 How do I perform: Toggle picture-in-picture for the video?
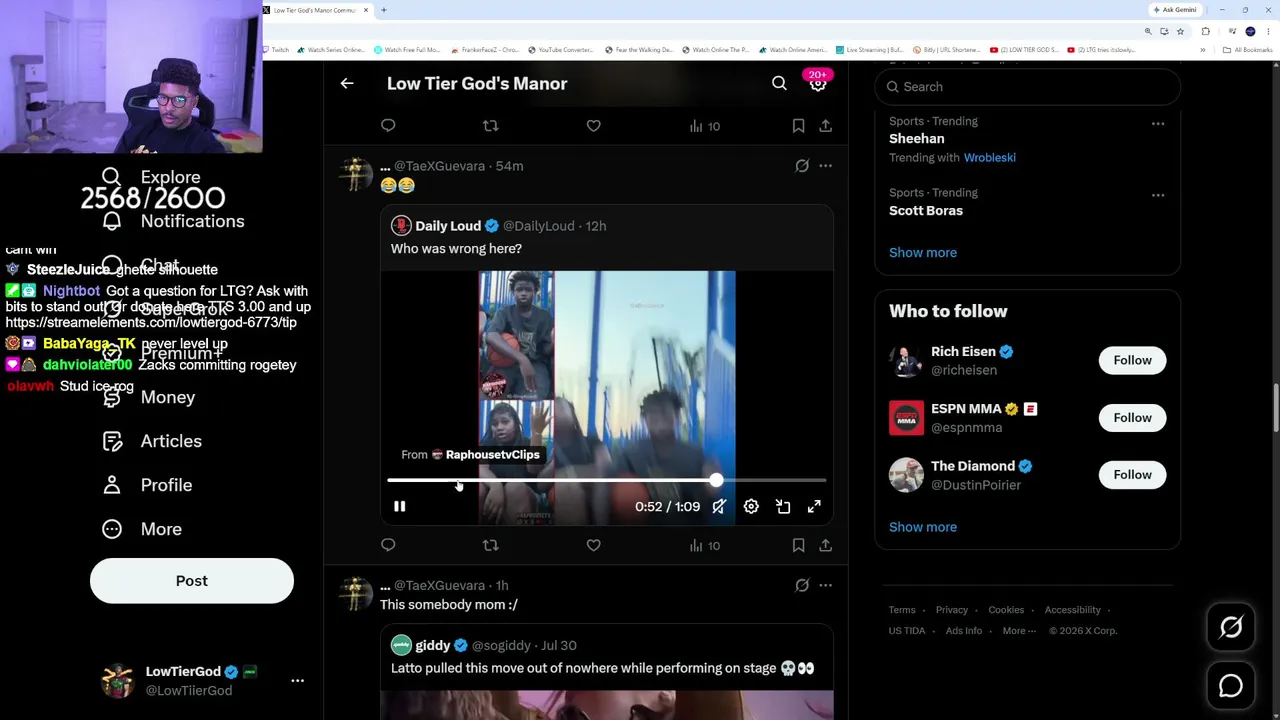(783, 507)
